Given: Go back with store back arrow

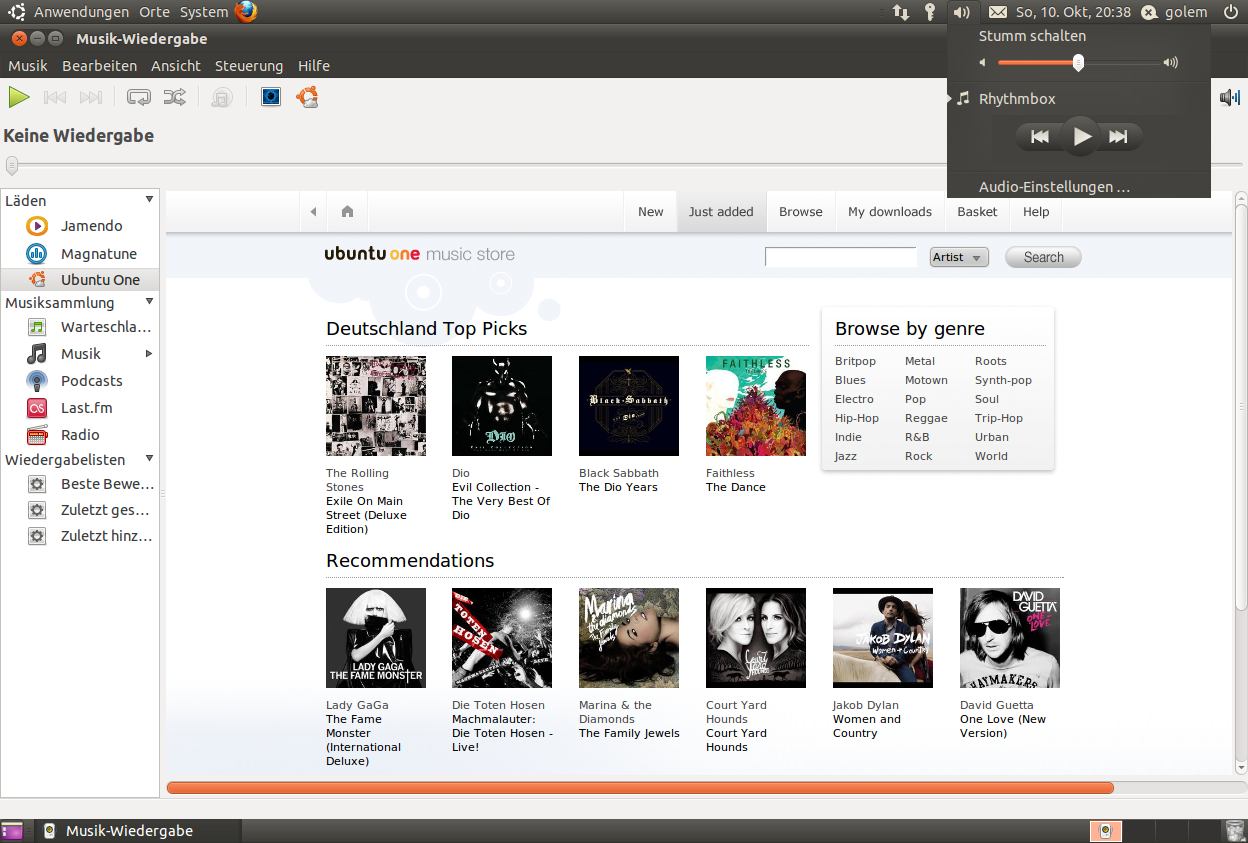Looking at the screenshot, I should tap(313, 212).
